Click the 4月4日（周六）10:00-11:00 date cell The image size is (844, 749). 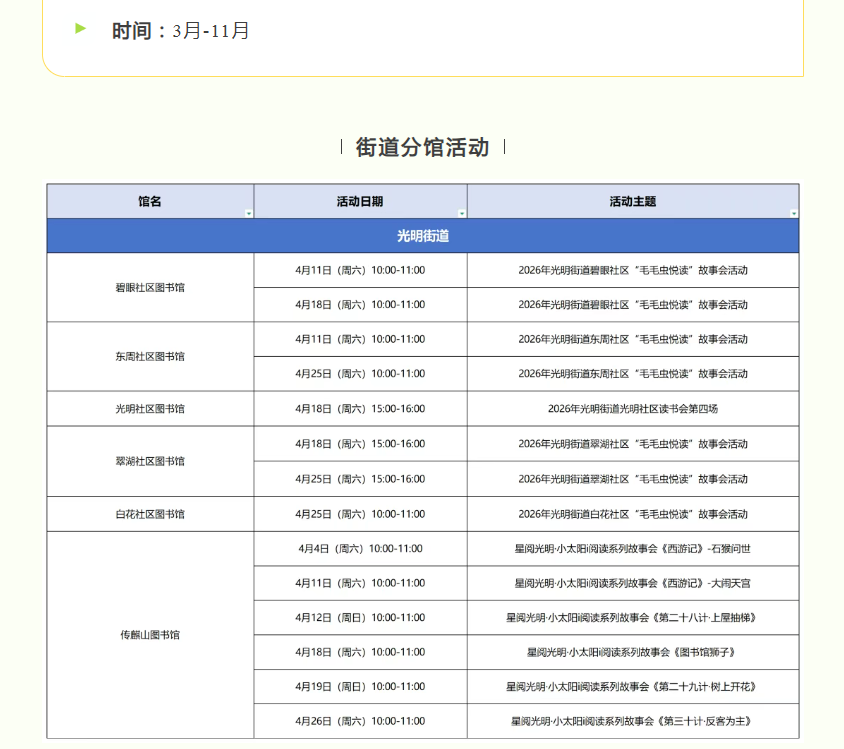(360, 548)
